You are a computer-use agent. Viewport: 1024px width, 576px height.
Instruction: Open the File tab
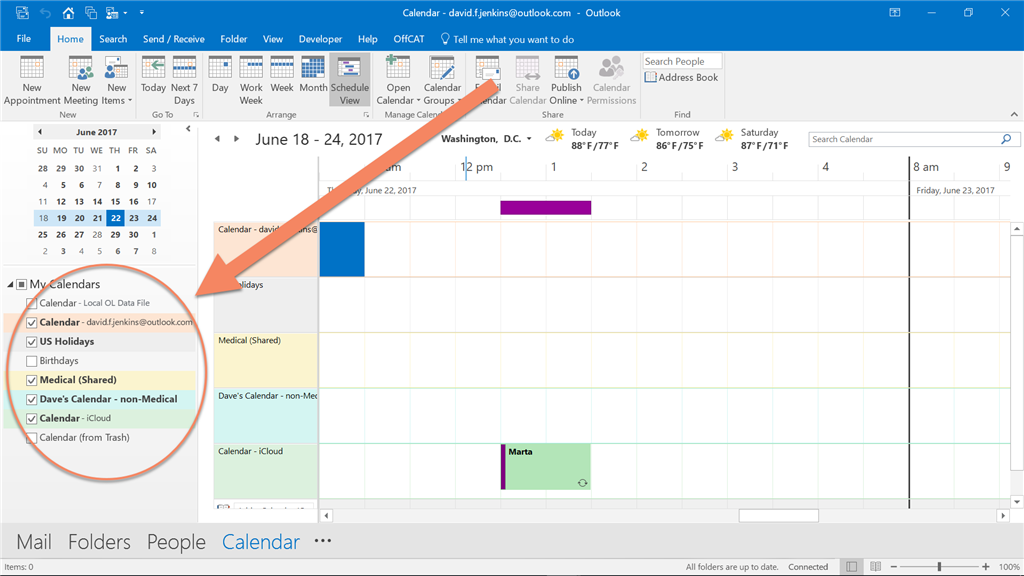(24, 39)
